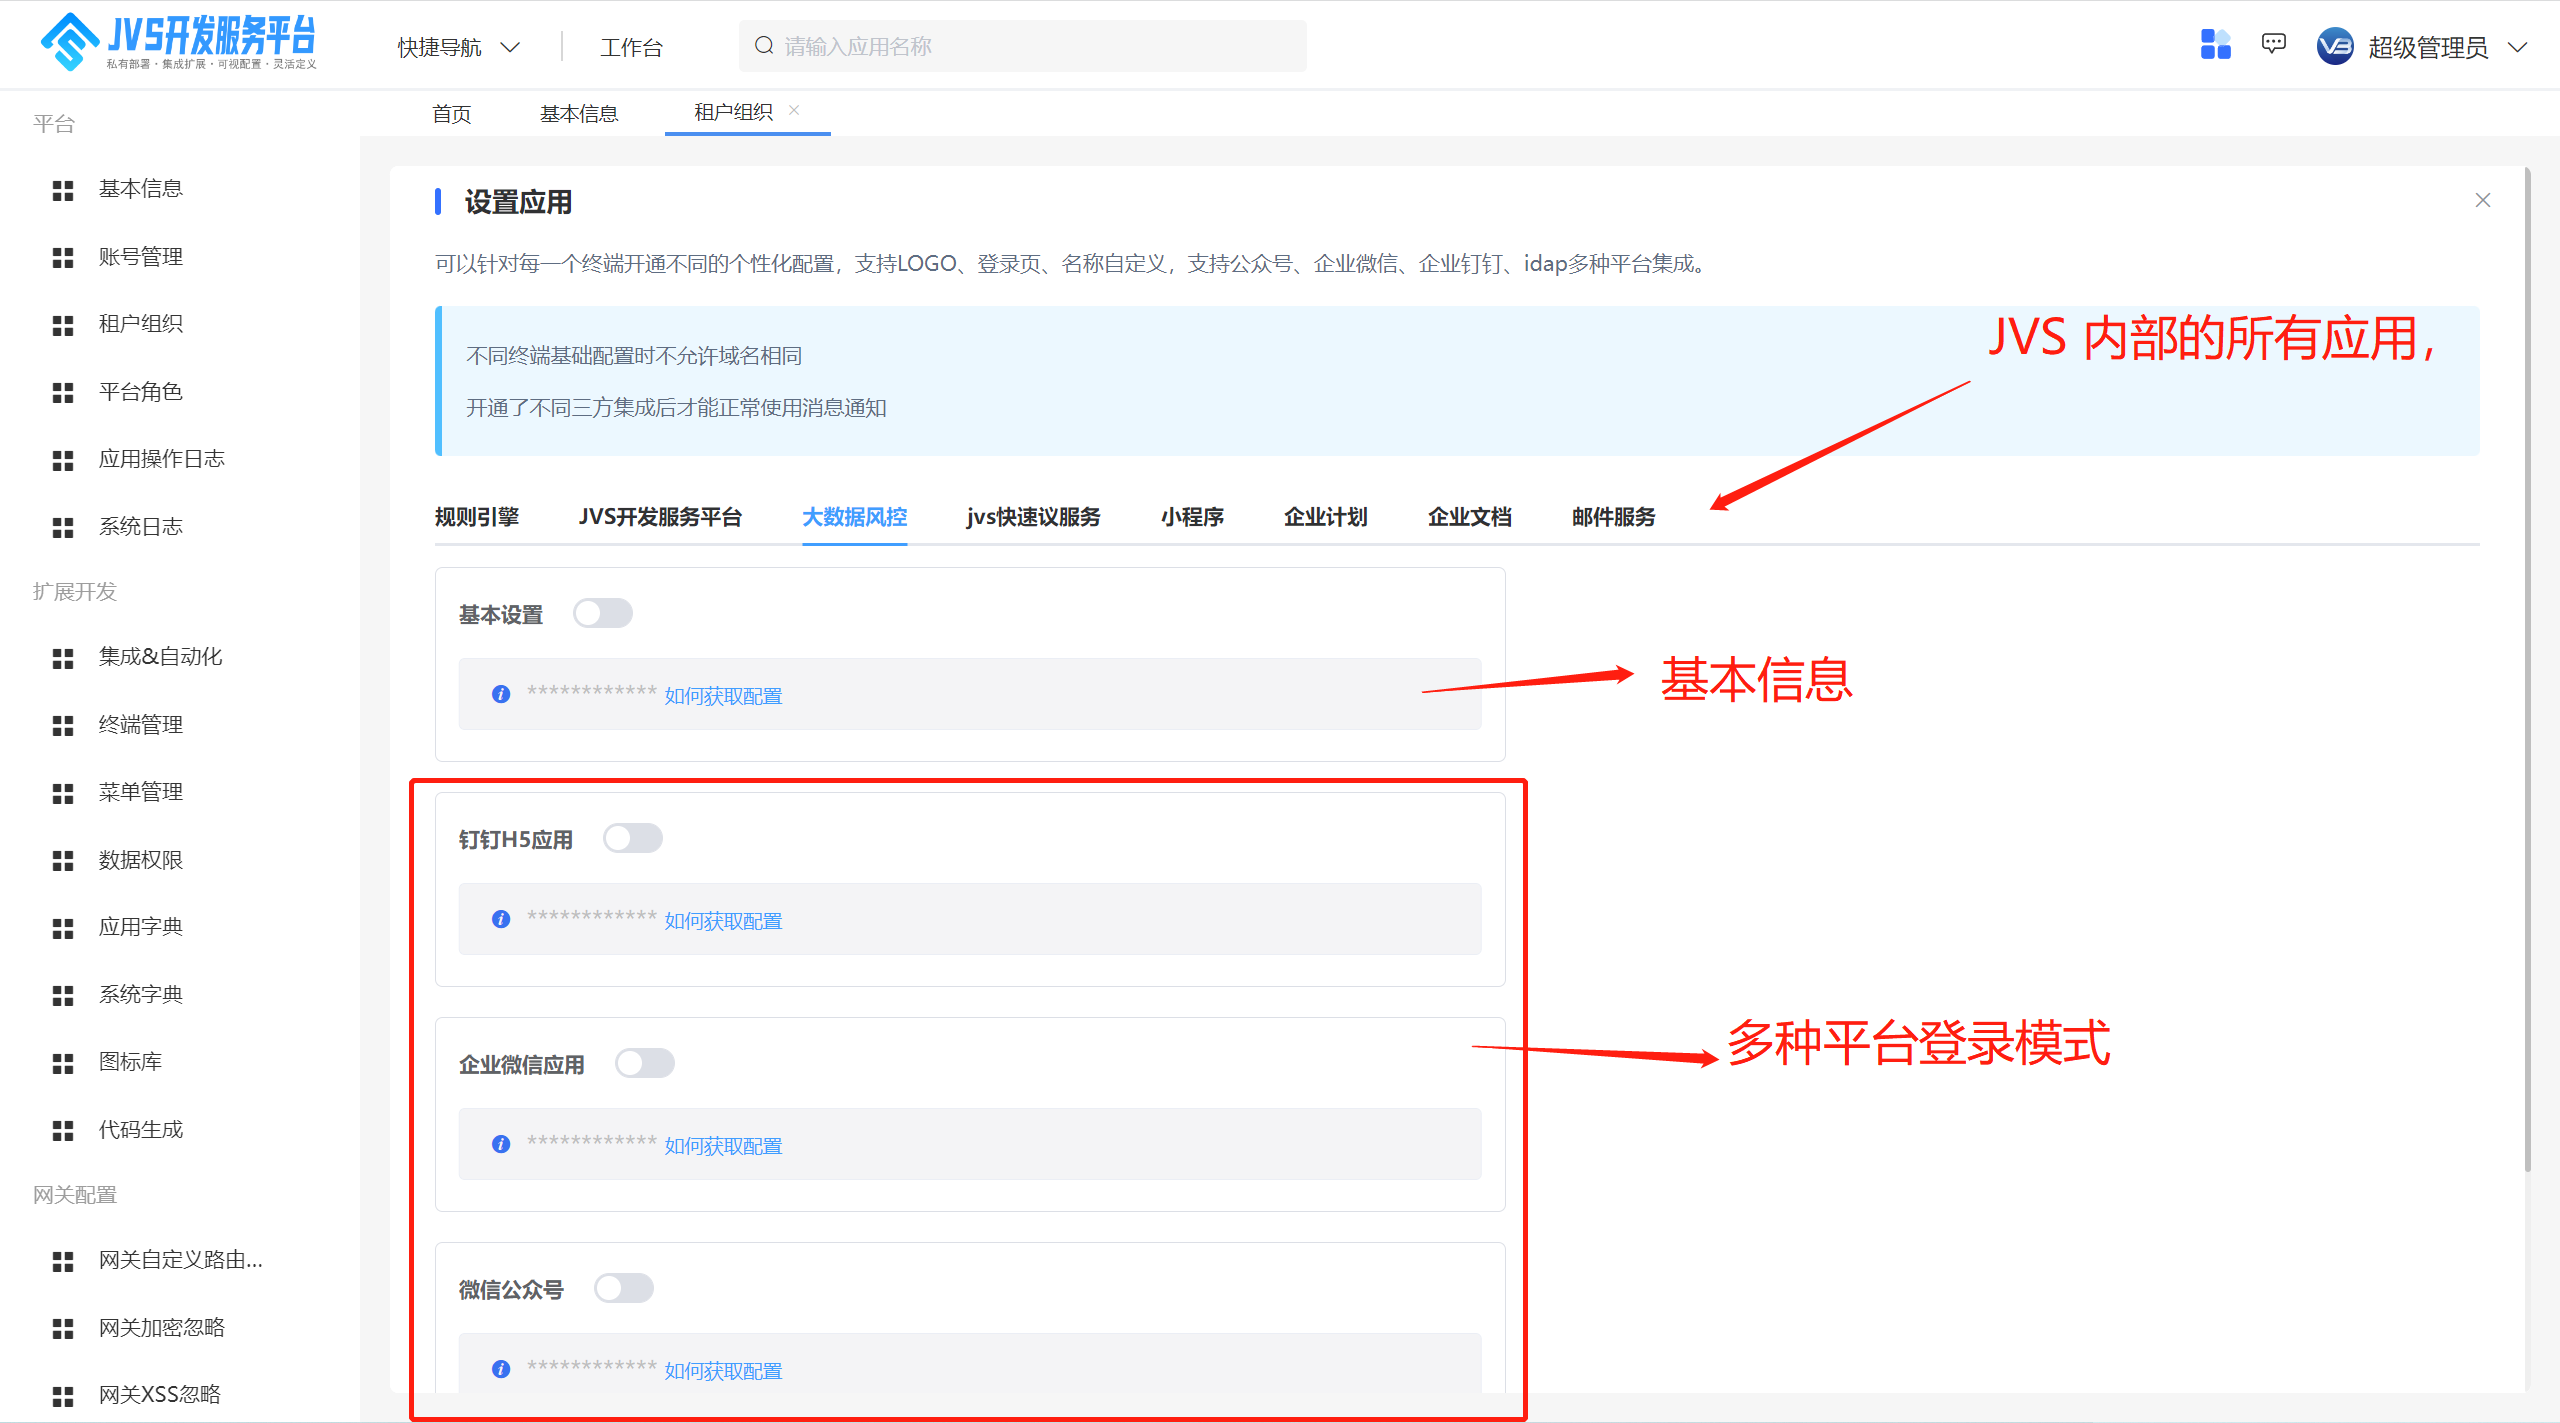Open the 工作台 link in header
This screenshot has height=1423, width=2560.
631,47
